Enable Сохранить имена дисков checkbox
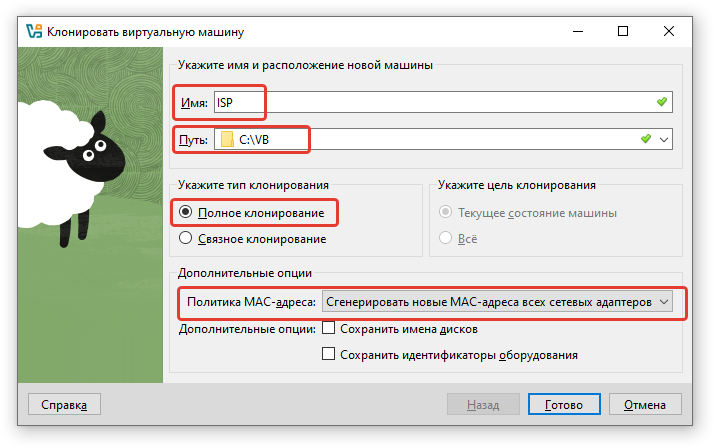 pyautogui.click(x=328, y=328)
